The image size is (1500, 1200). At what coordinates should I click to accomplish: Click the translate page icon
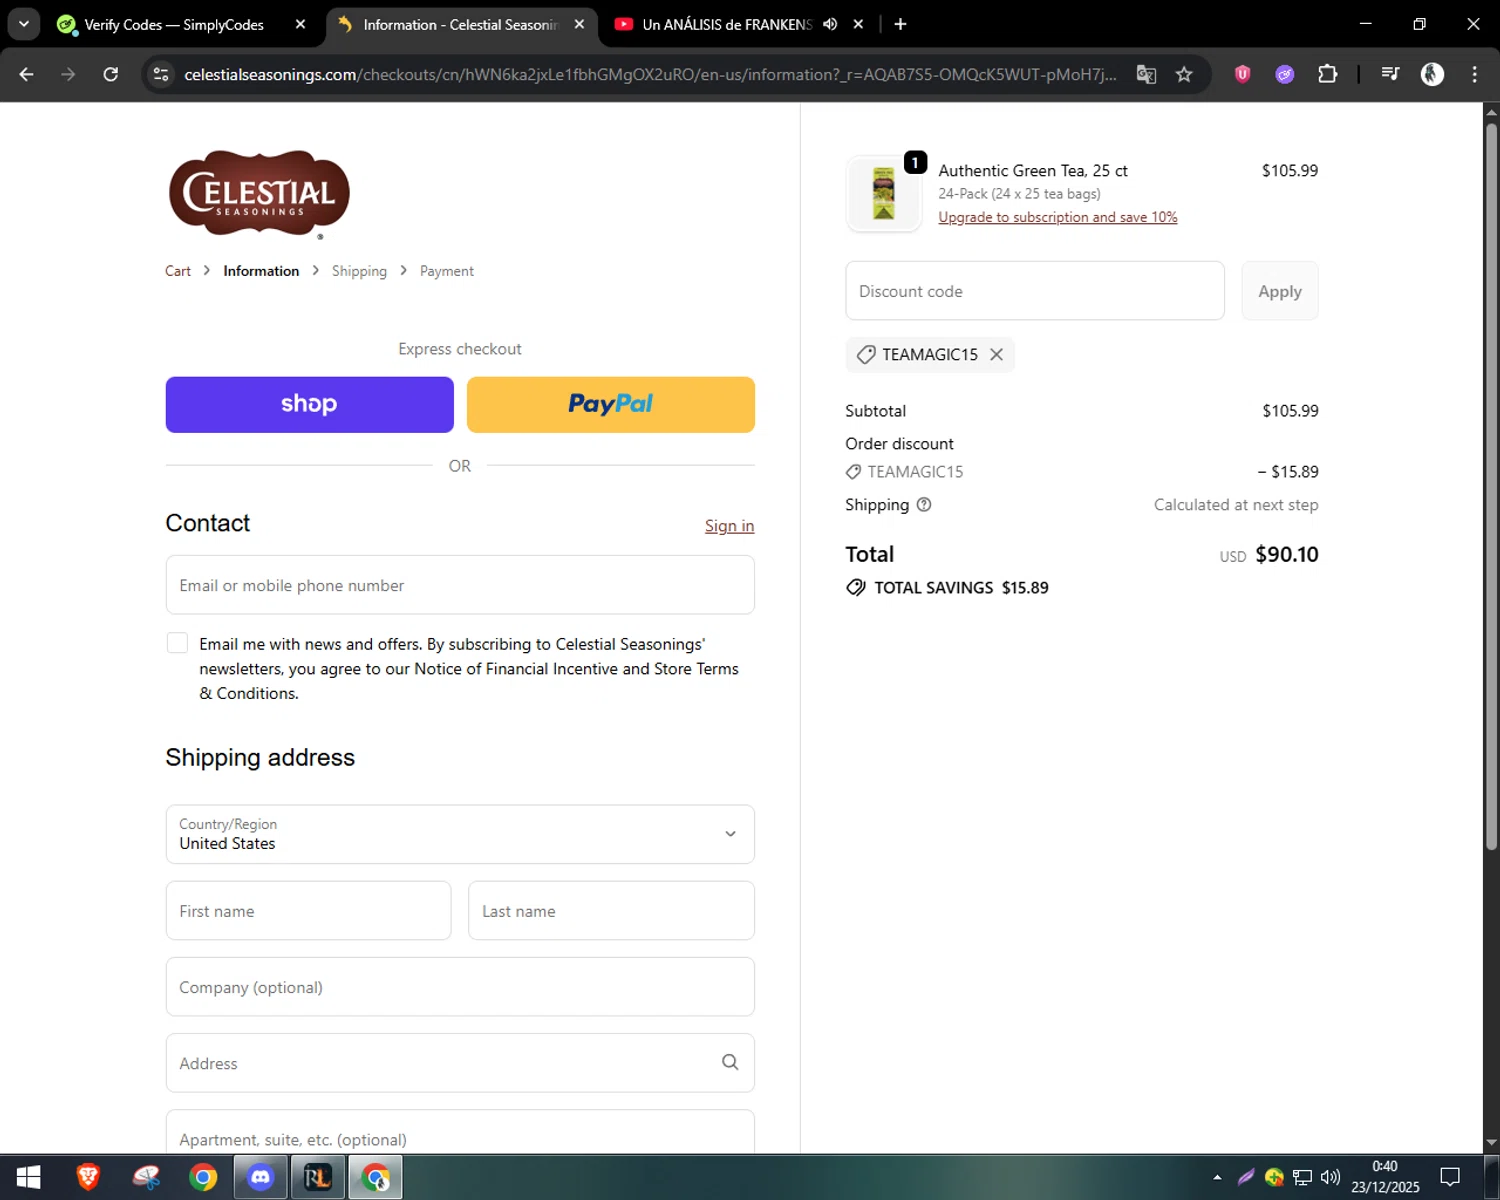coord(1146,74)
